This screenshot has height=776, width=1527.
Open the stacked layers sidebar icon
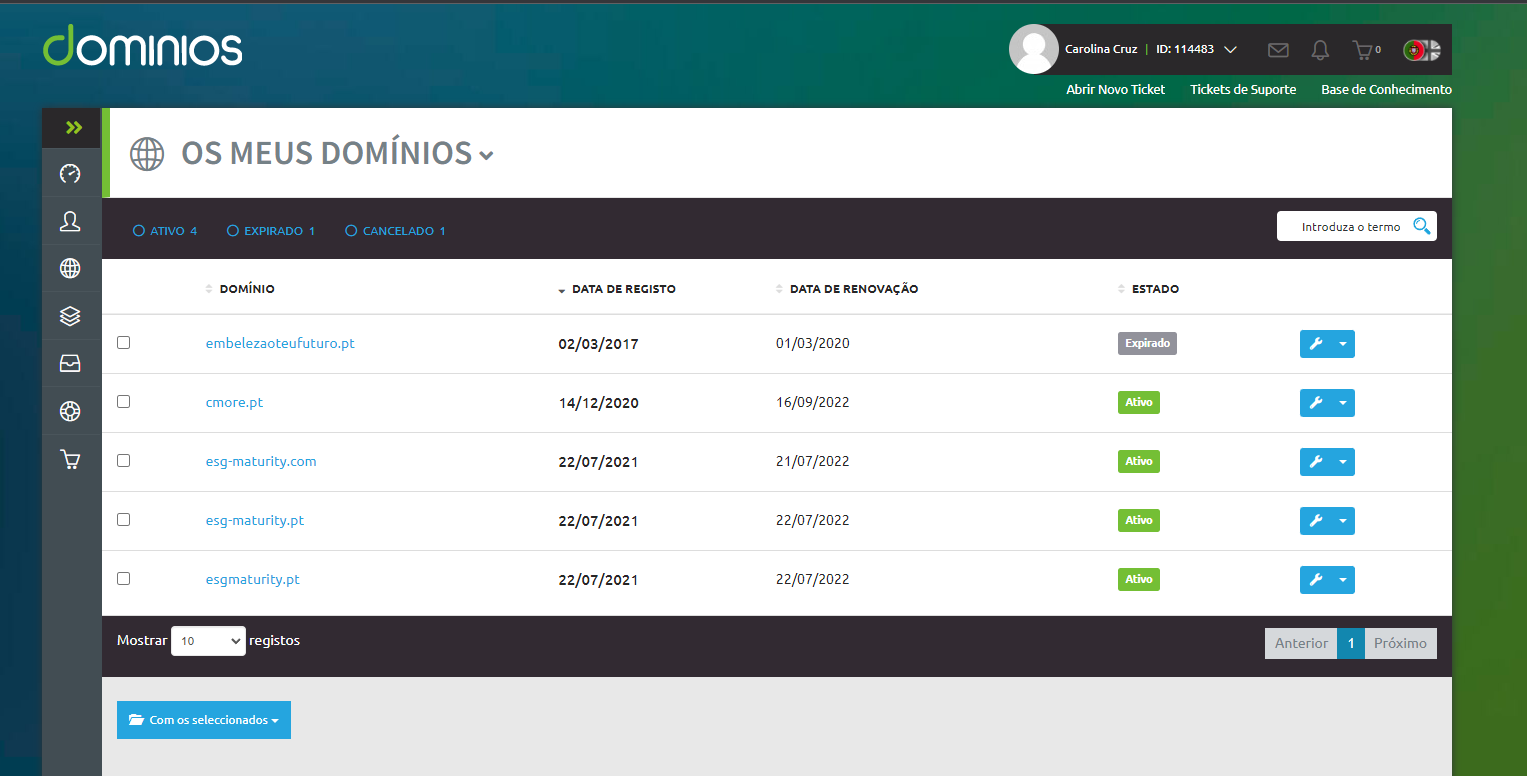[70, 316]
